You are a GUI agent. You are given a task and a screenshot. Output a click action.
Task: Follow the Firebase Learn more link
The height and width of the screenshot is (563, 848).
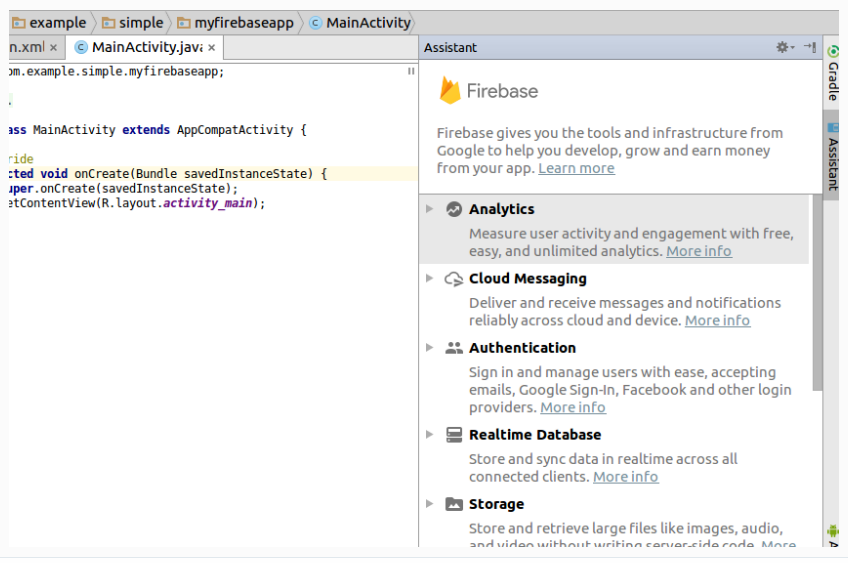pyautogui.click(x=576, y=168)
